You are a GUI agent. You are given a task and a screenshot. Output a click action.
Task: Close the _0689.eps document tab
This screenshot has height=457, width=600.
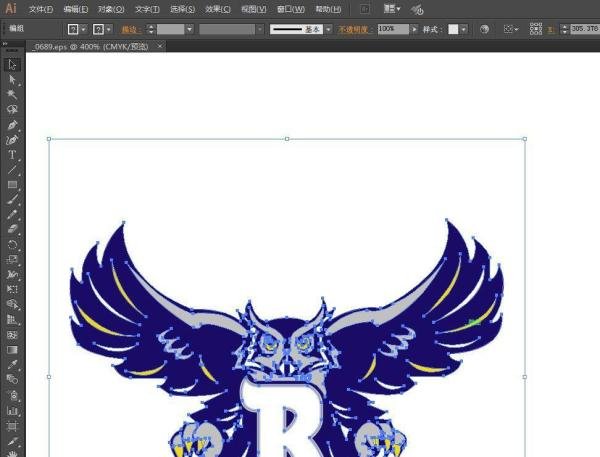click(x=160, y=46)
